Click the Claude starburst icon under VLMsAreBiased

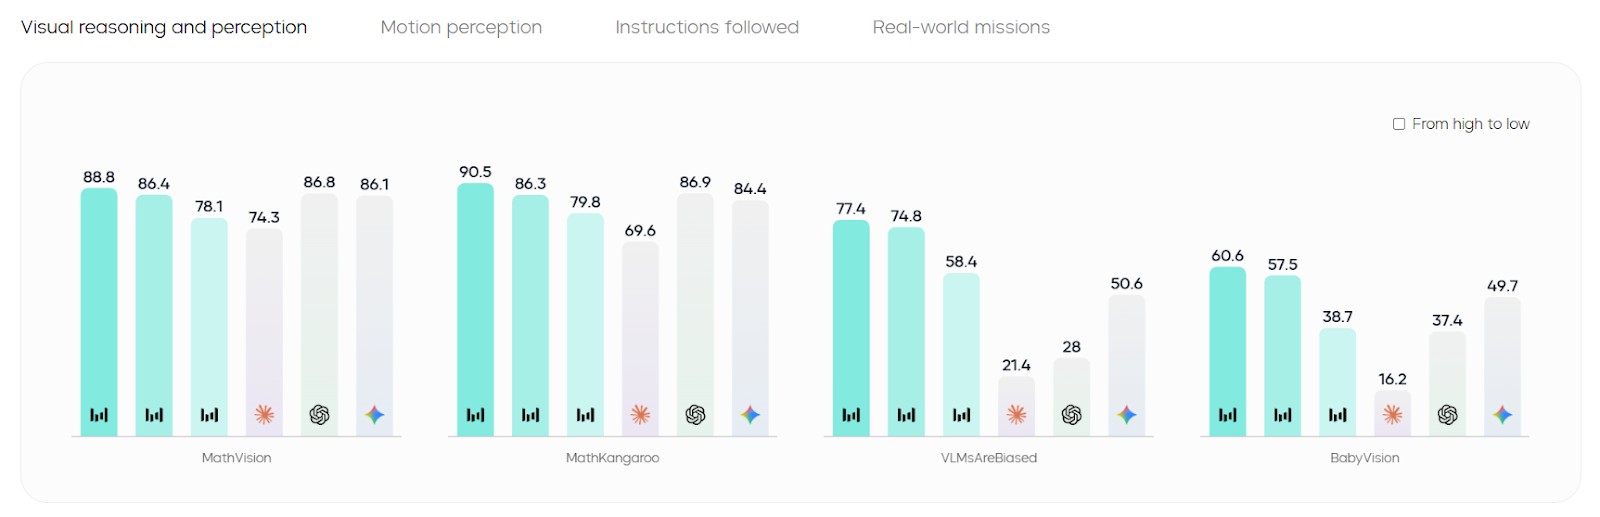1016,414
